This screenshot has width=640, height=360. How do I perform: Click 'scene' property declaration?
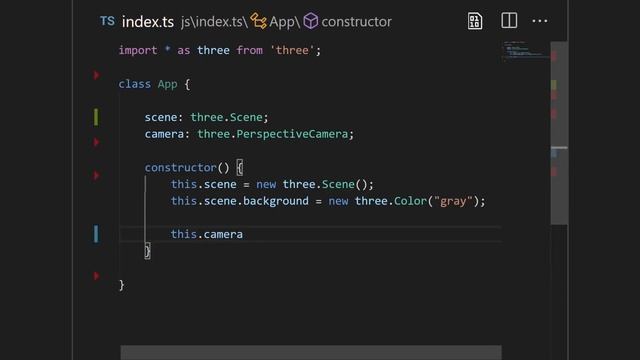161,117
